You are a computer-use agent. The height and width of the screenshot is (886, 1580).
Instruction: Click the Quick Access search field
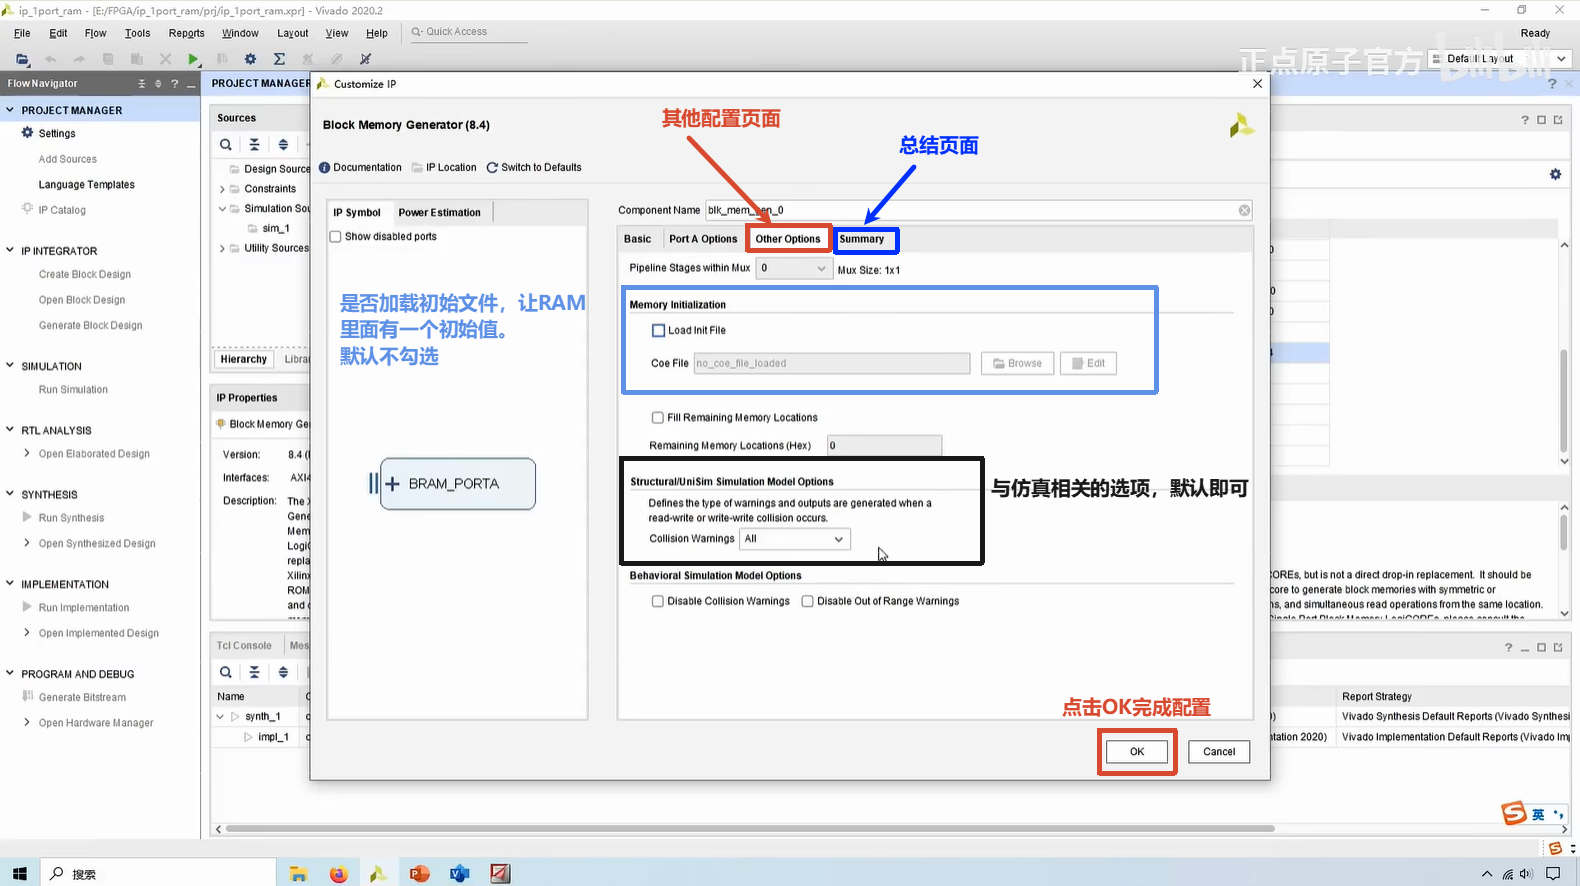coord(468,32)
